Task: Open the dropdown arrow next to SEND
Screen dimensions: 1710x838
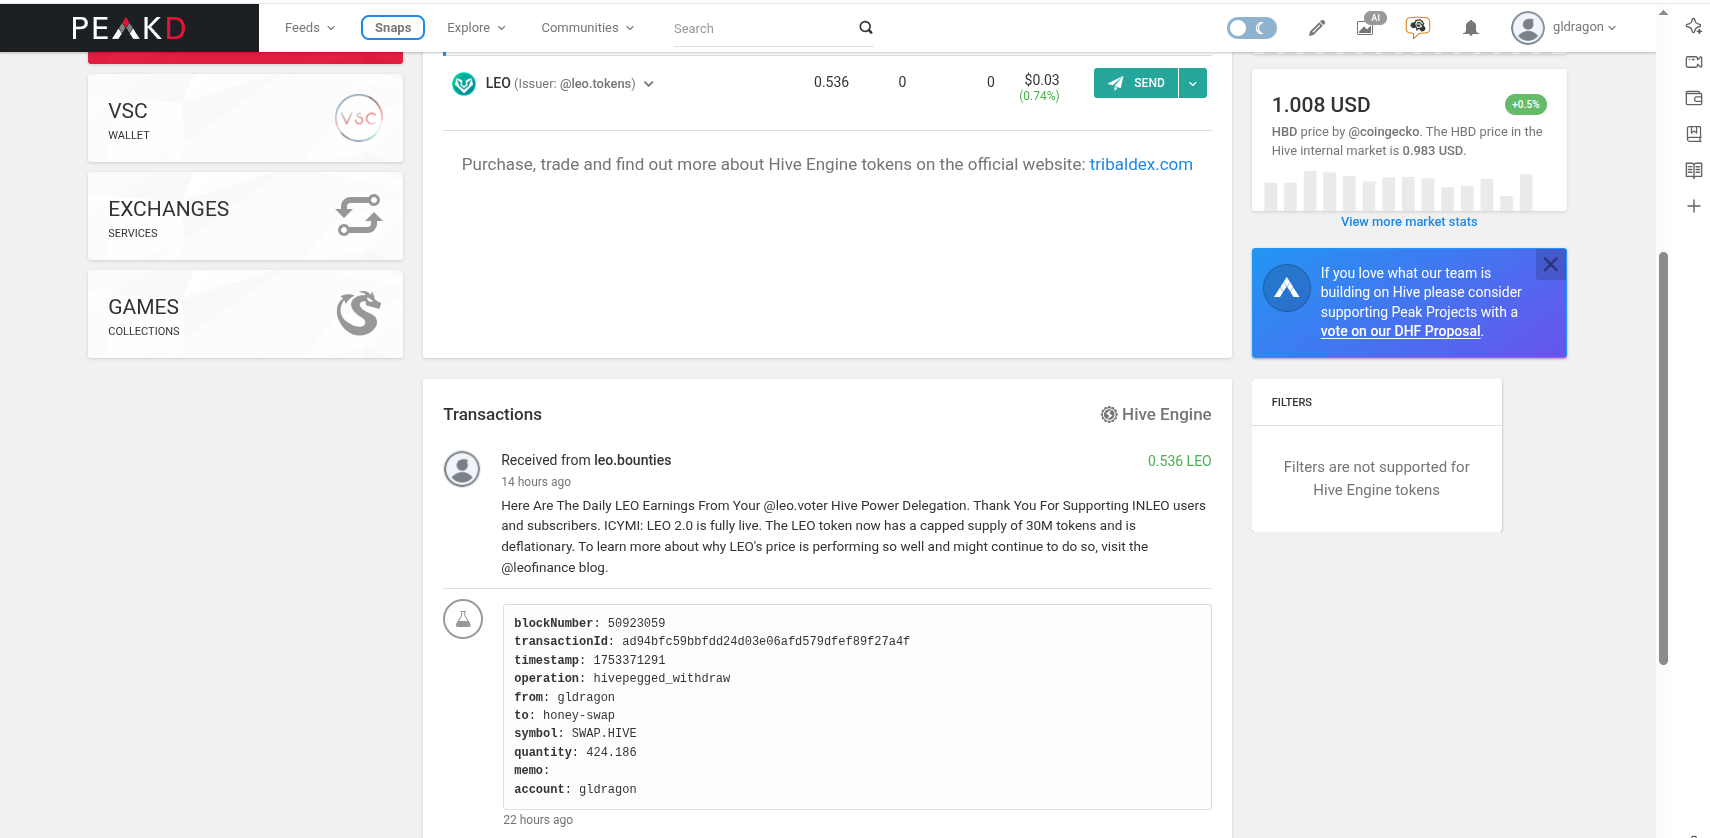Action: (1193, 83)
